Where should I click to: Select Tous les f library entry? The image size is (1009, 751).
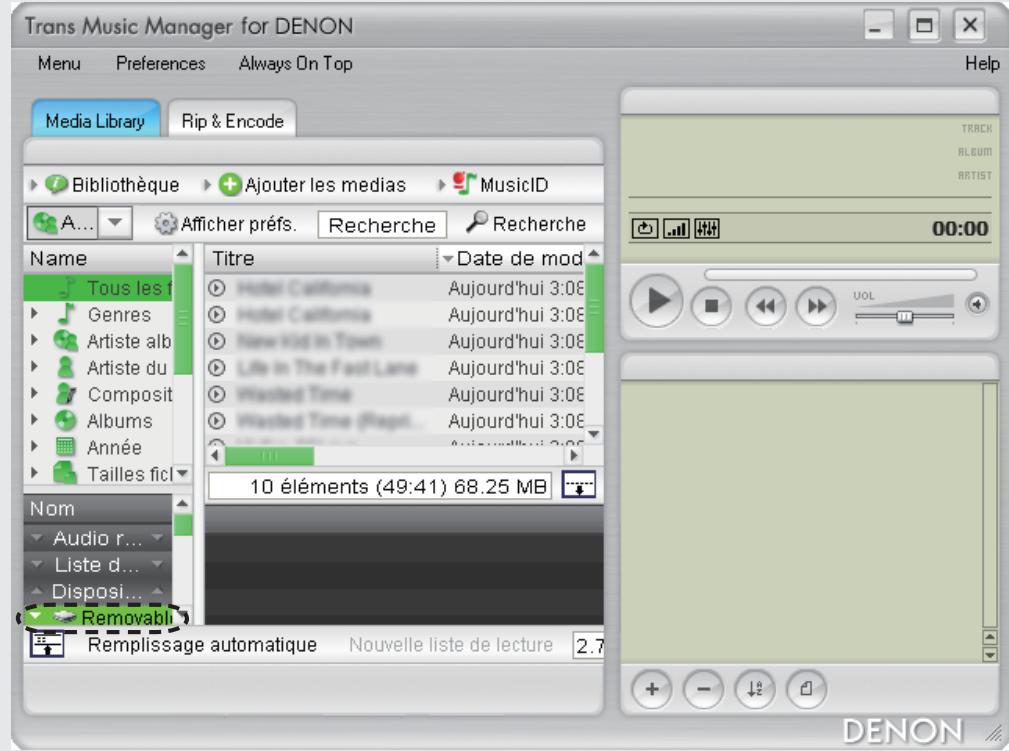(98, 288)
